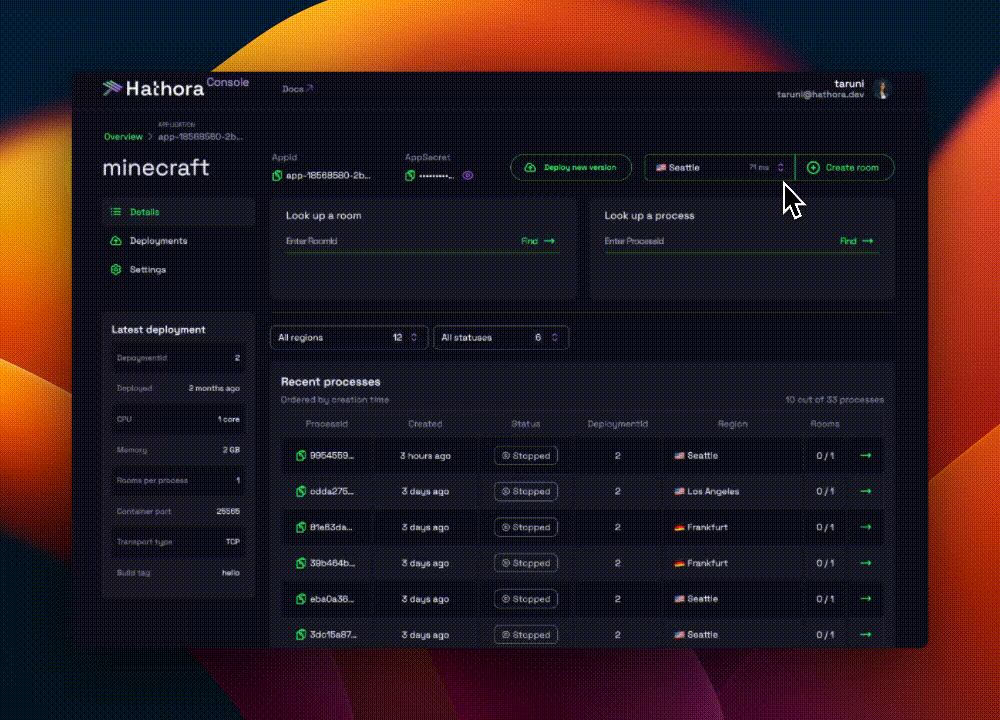Copy the AppId value
This screenshot has width=1000, height=720.
pos(277,175)
